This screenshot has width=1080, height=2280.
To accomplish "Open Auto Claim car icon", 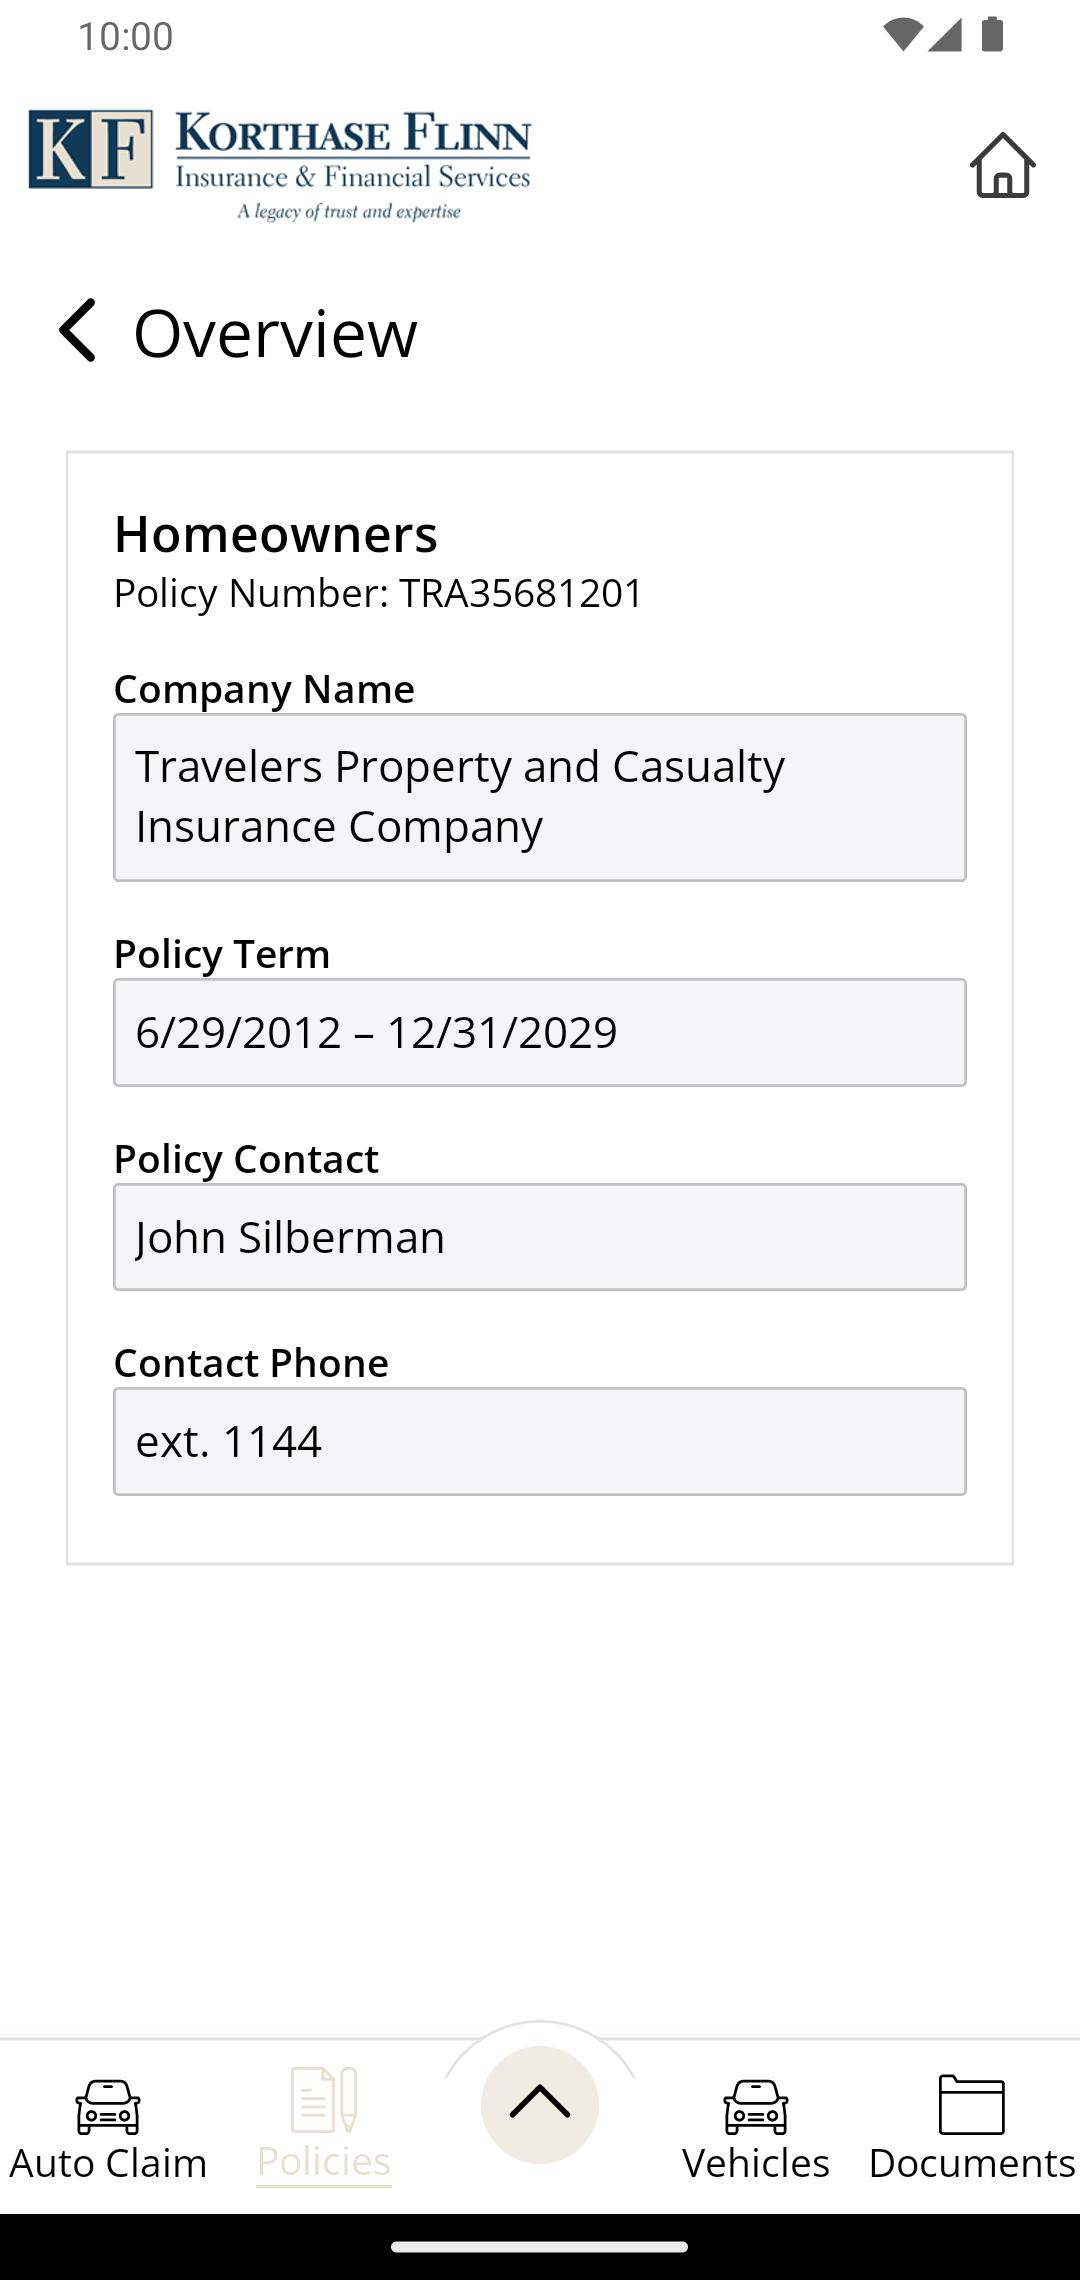I will (x=108, y=2106).
